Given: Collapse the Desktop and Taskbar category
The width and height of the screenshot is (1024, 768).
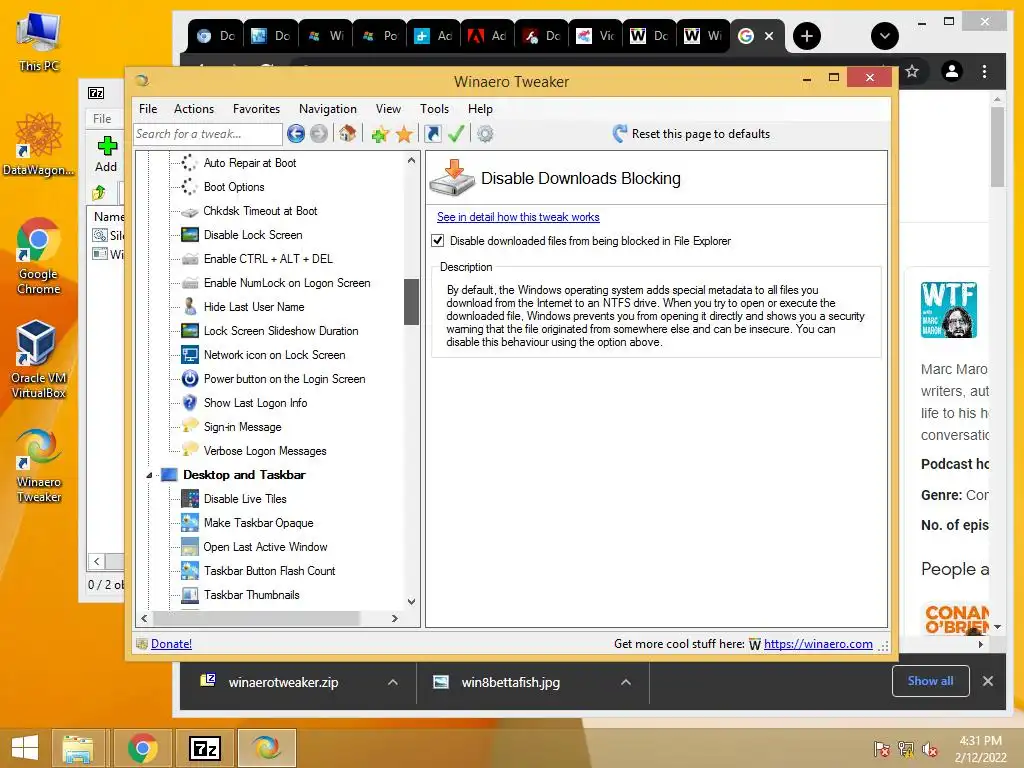Looking at the screenshot, I should (x=149, y=475).
